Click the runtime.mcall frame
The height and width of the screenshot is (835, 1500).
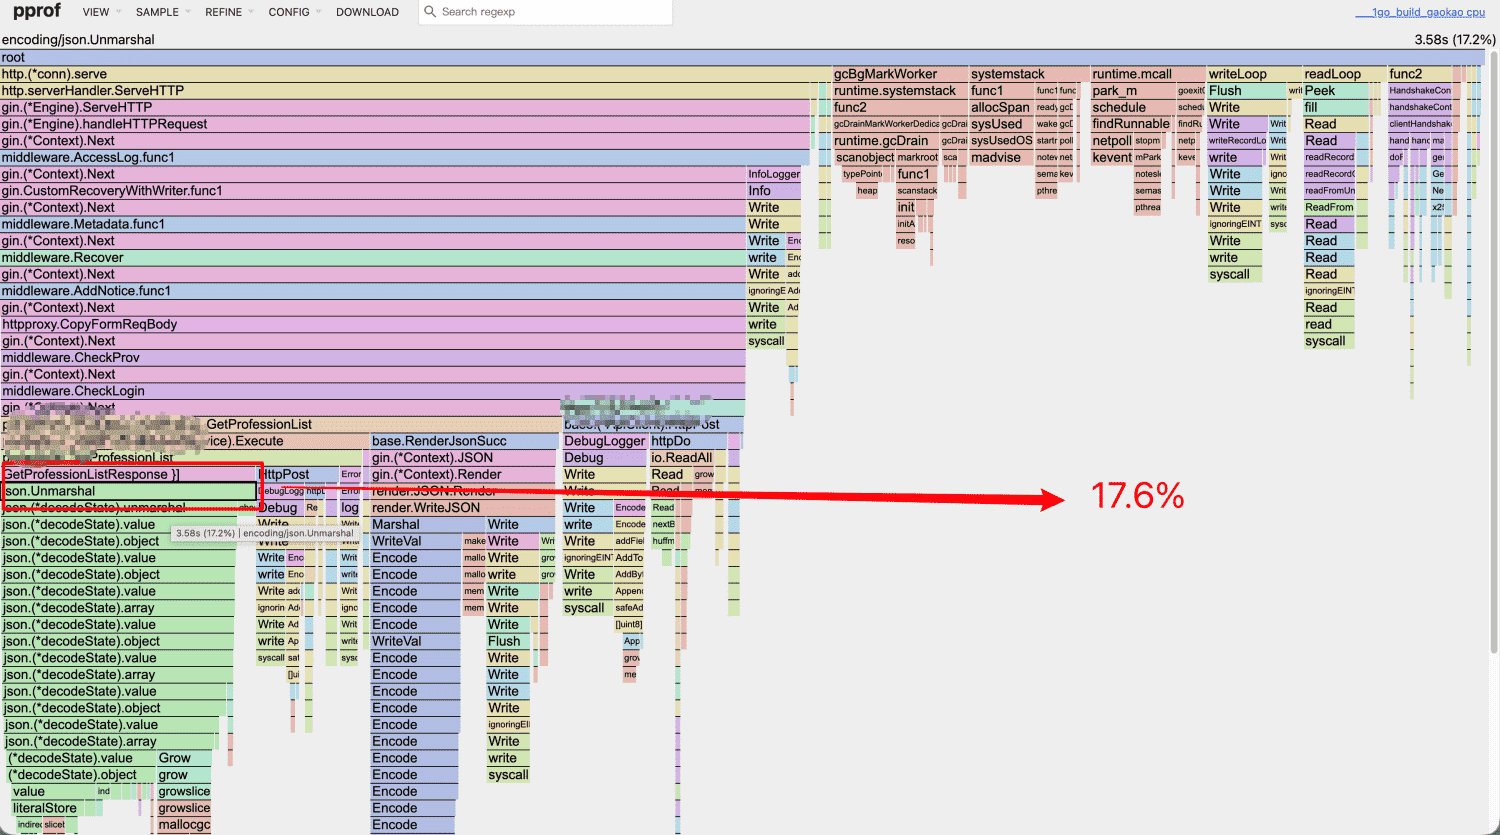(1147, 74)
